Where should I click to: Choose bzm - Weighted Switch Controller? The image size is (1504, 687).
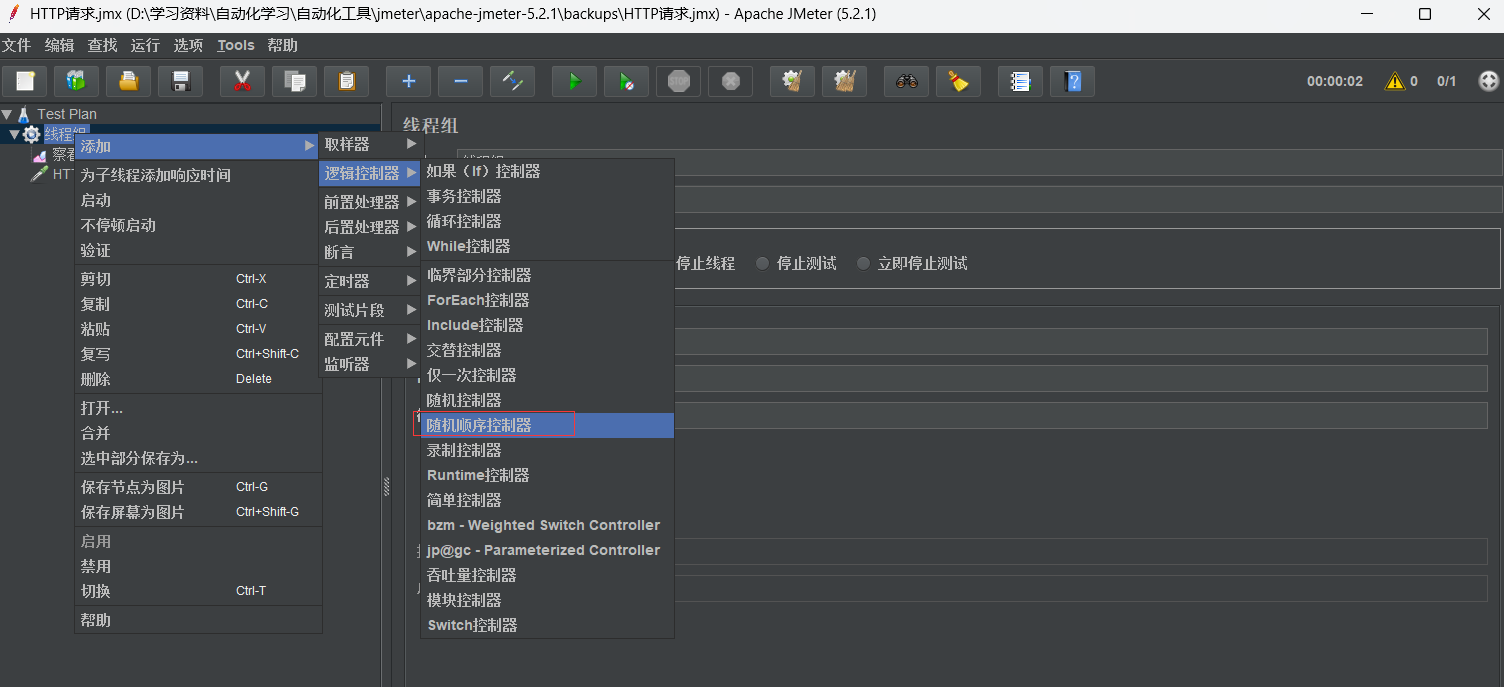[x=547, y=525]
